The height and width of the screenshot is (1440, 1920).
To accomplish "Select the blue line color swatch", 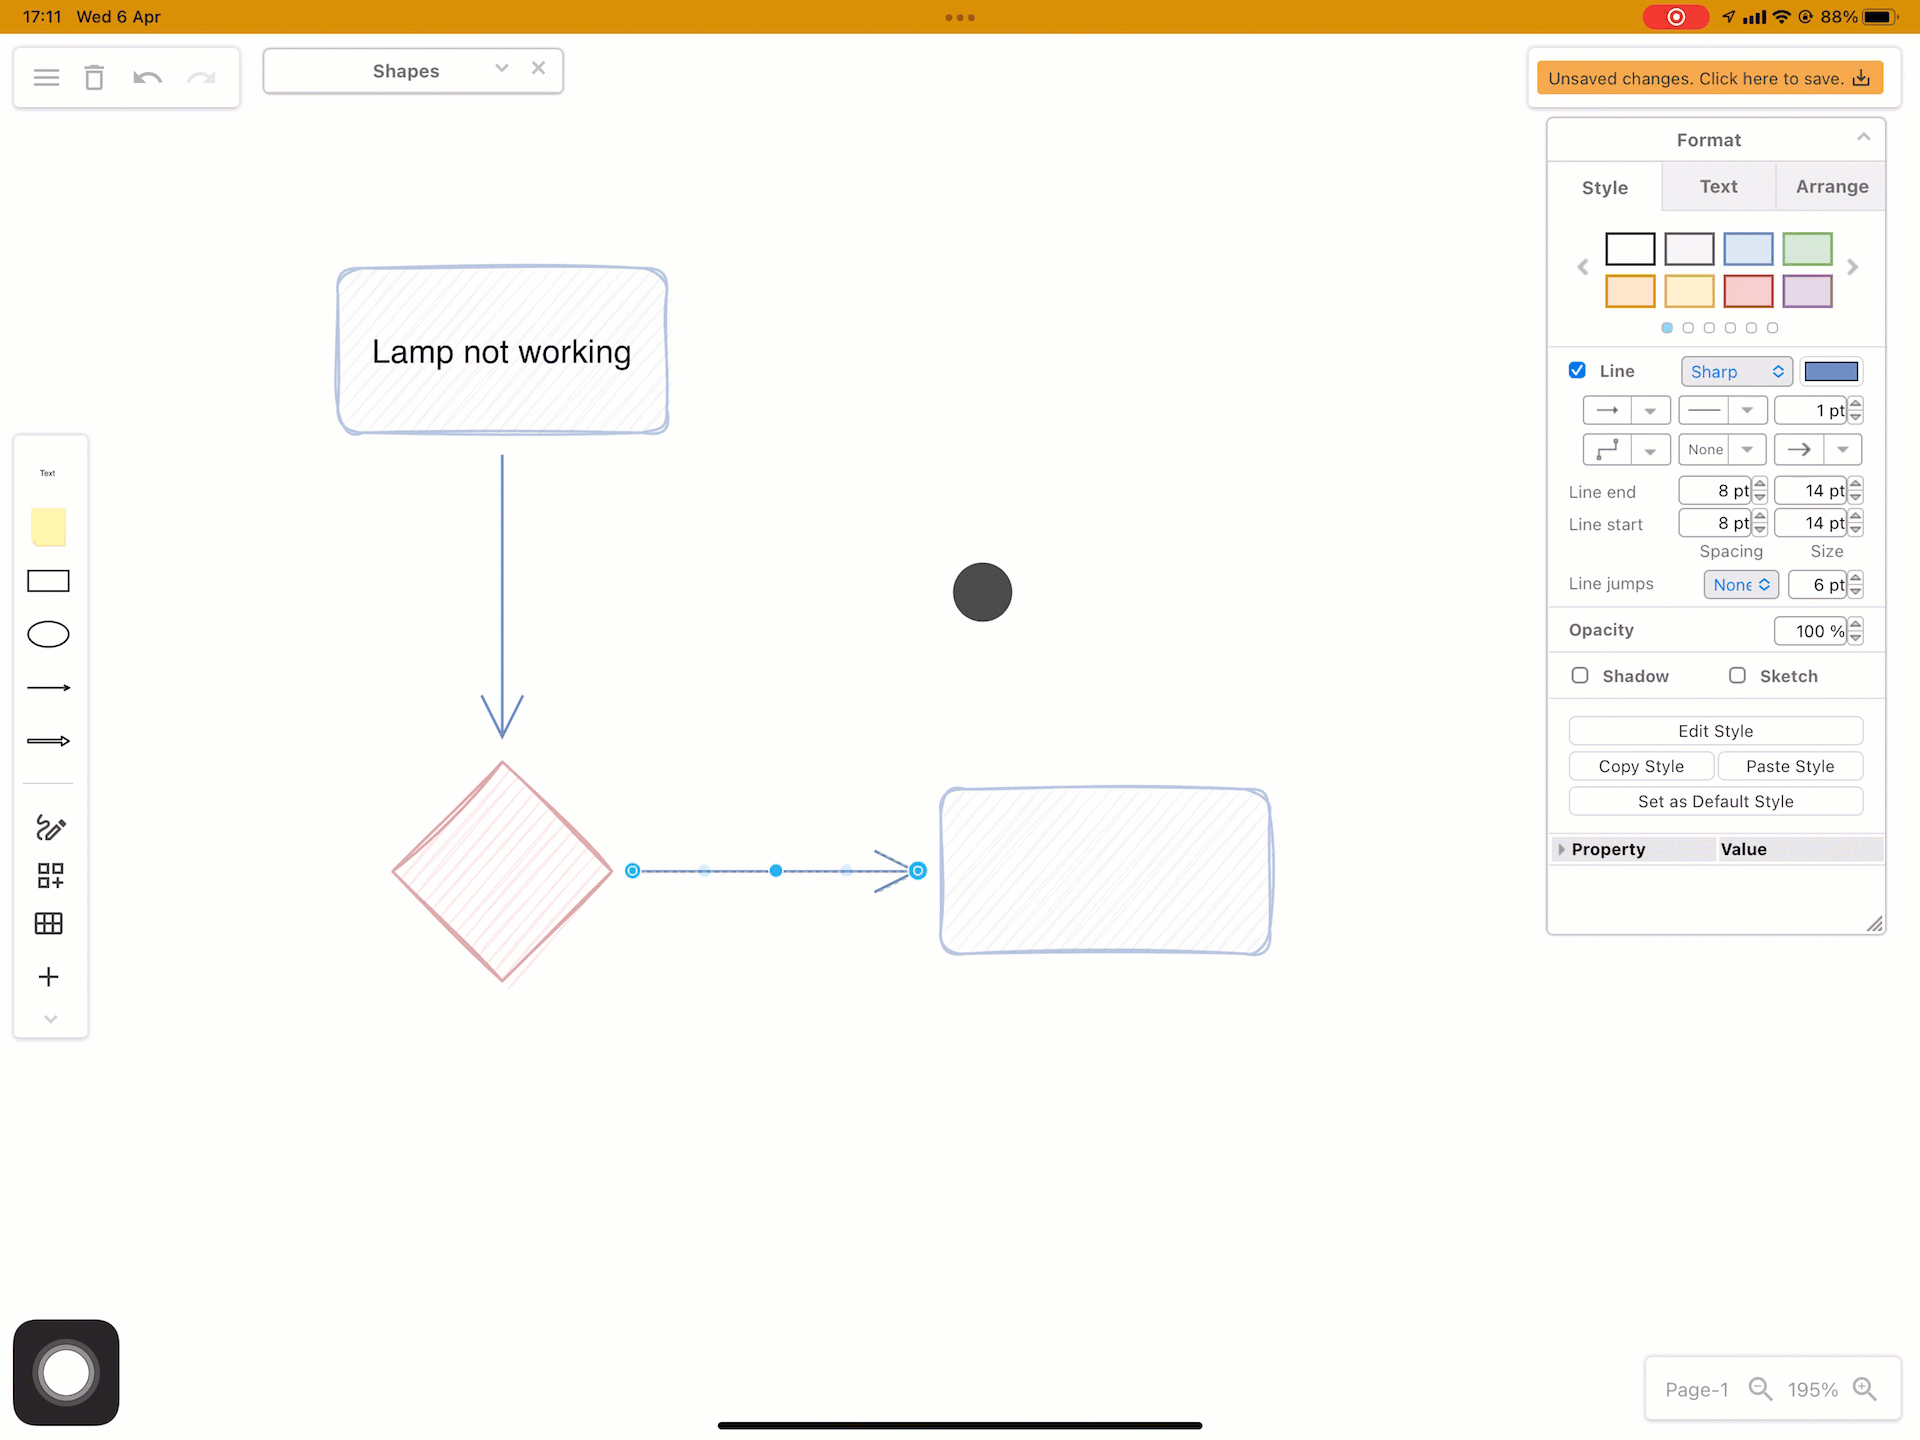I will point(1832,371).
